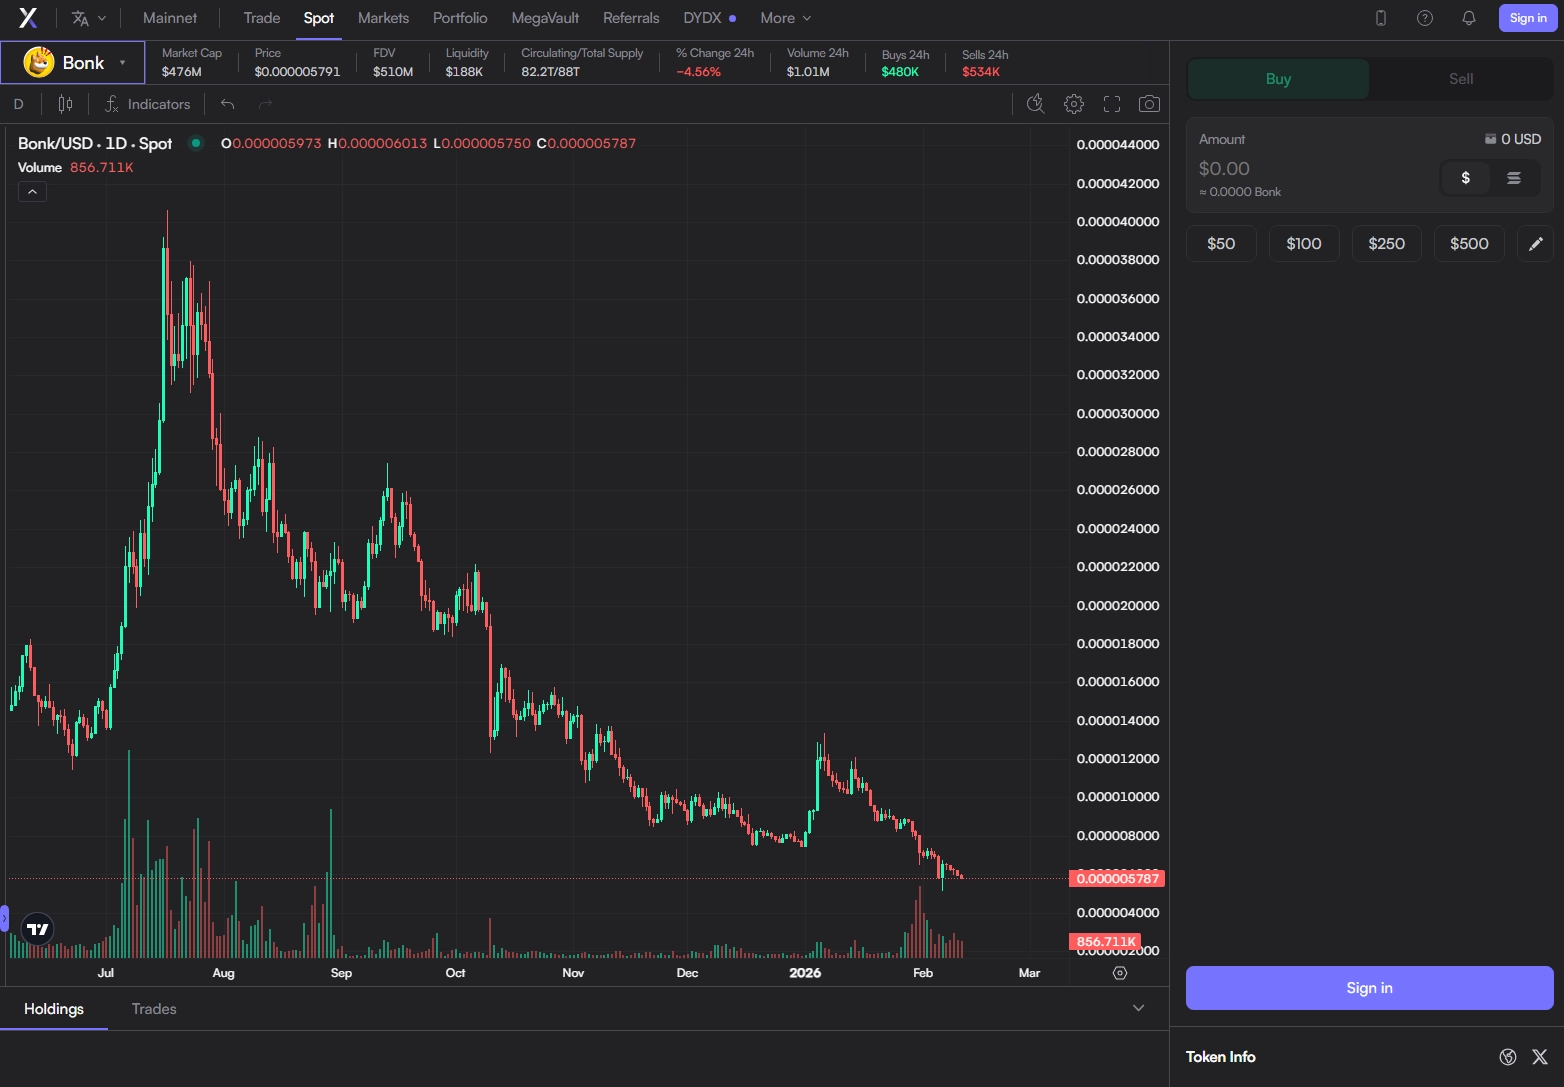Click the -4.56% change value
The height and width of the screenshot is (1087, 1564).
click(x=698, y=72)
